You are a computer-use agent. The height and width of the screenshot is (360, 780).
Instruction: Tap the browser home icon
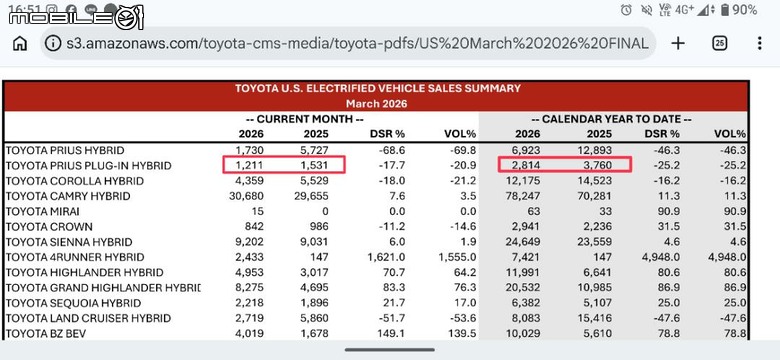20,44
